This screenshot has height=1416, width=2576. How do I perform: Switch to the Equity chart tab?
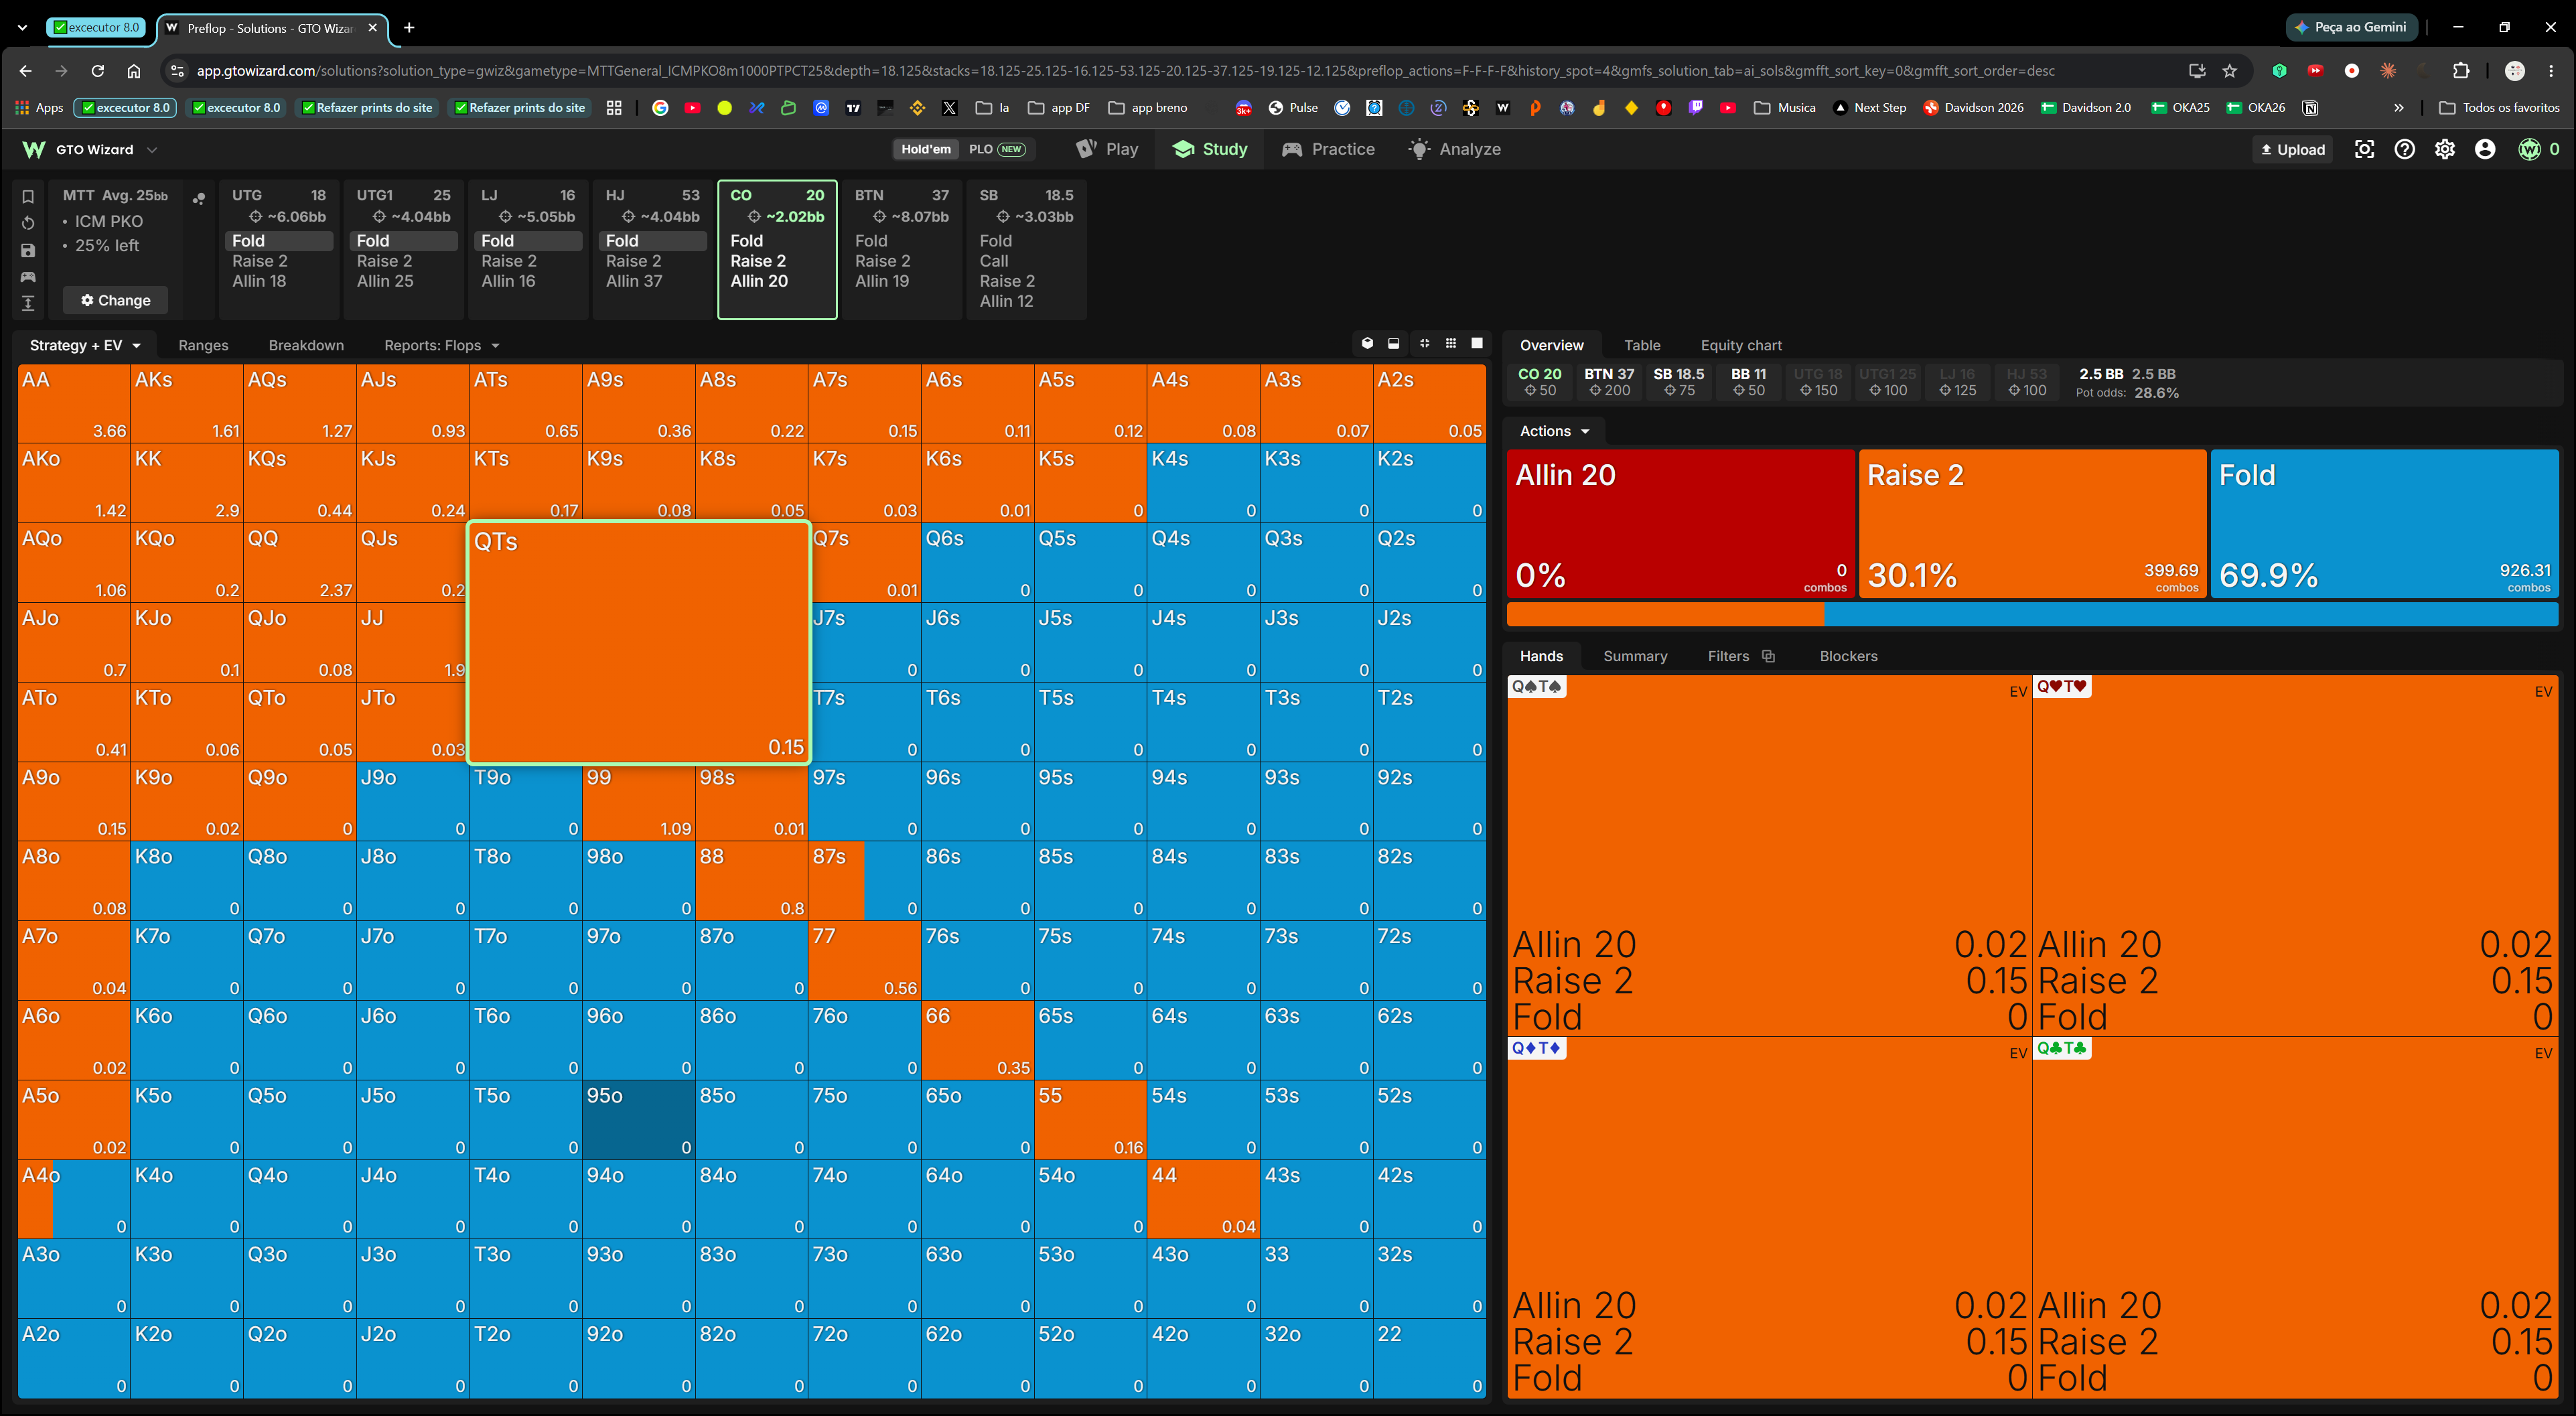(1740, 345)
